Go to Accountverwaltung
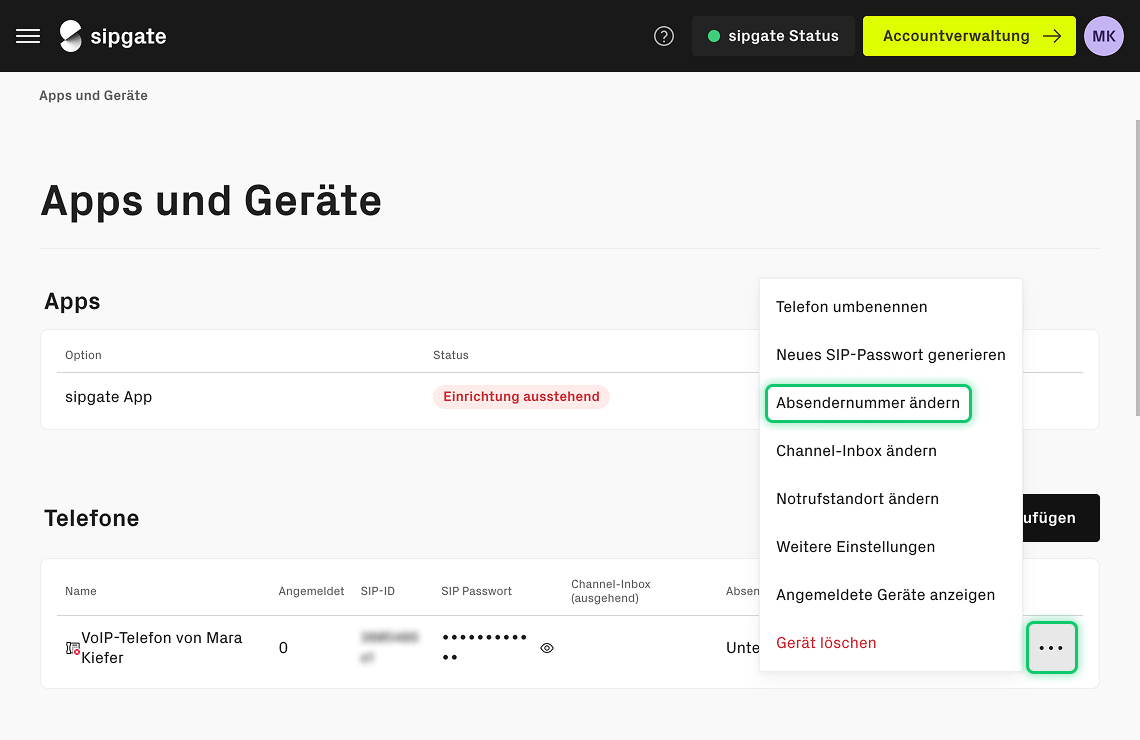 (969, 36)
